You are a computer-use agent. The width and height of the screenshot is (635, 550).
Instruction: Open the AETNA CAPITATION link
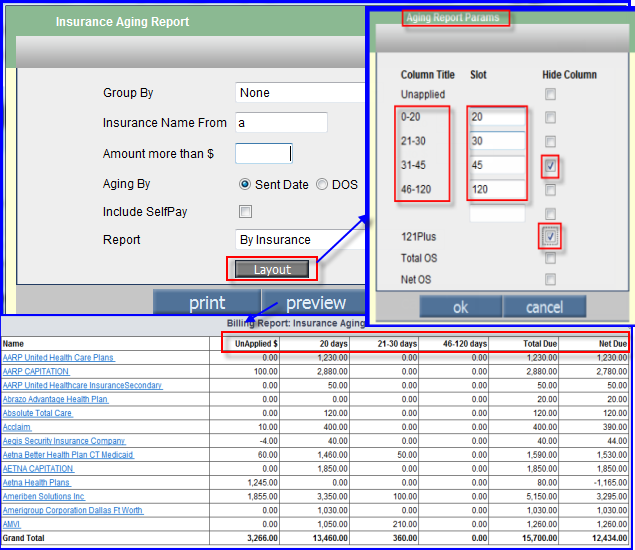38,469
